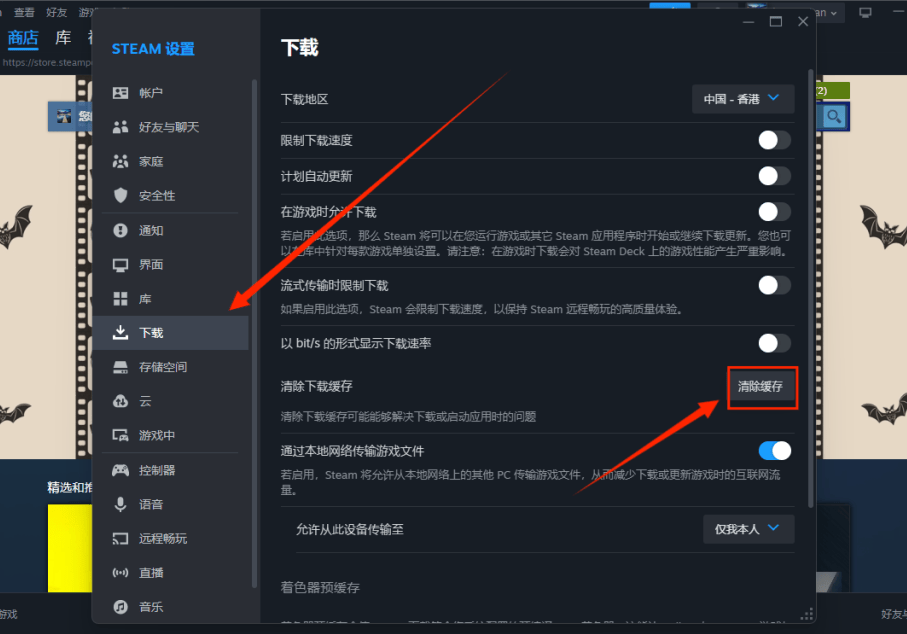
Task: Open 控制器 via the gamepad icon
Action: pyautogui.click(x=120, y=470)
